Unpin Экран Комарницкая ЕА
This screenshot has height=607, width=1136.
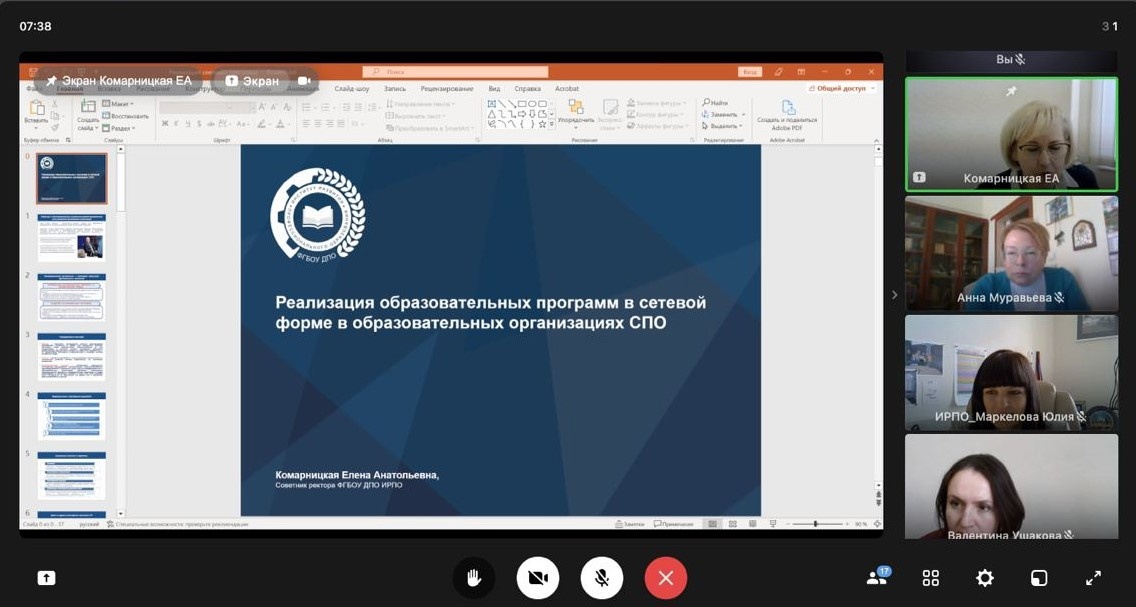51,81
